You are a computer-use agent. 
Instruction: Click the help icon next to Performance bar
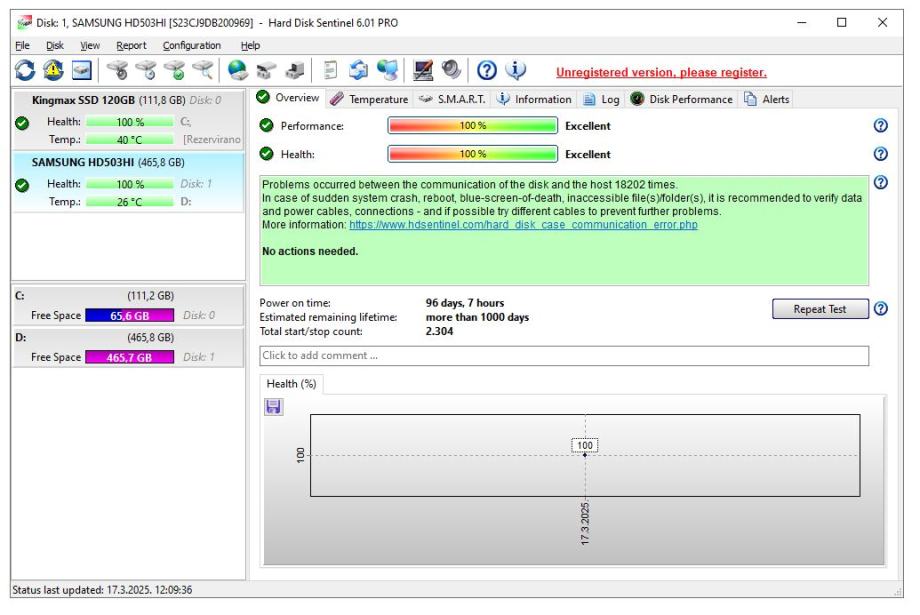[880, 126]
